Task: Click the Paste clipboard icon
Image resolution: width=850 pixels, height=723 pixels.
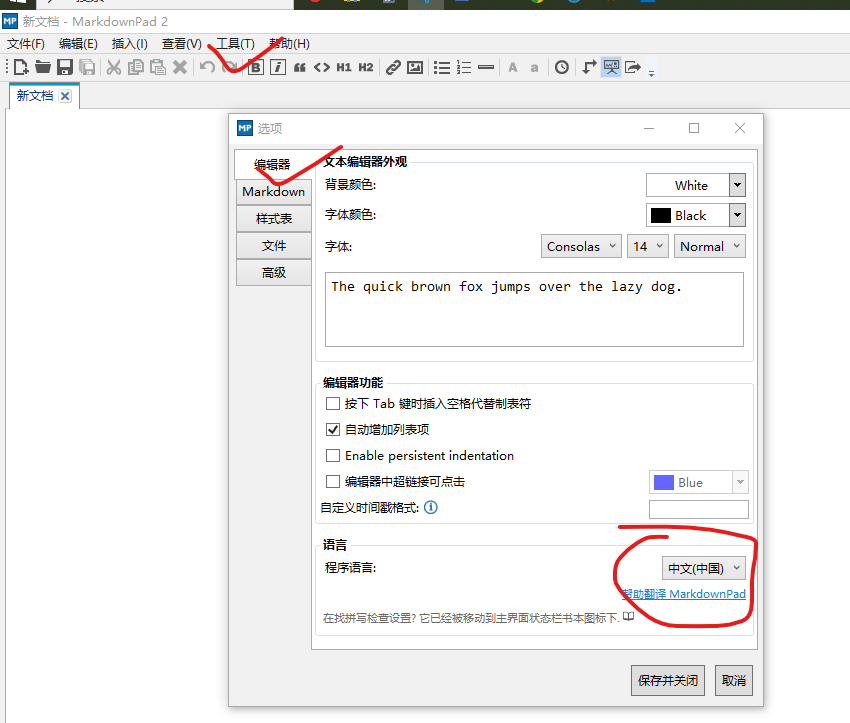Action: (x=158, y=67)
